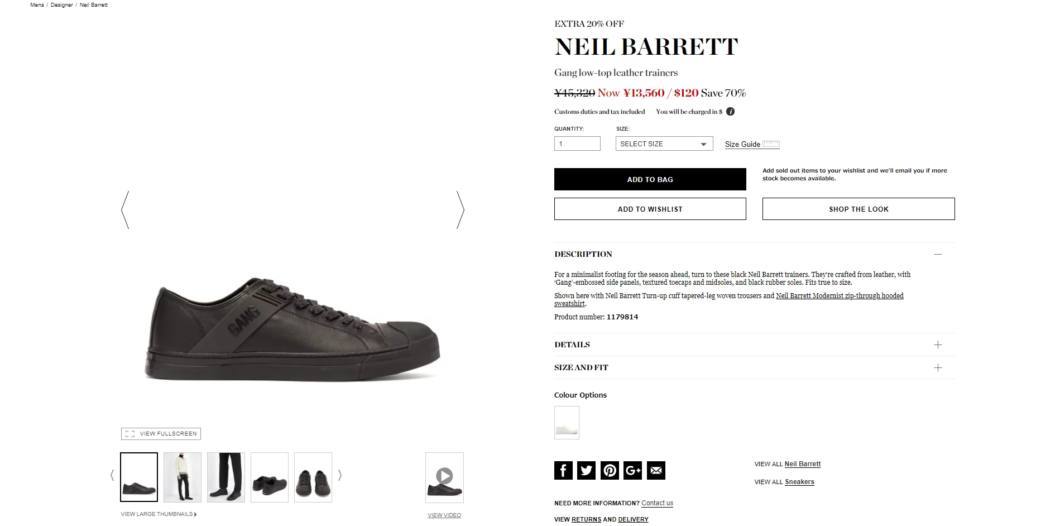Show previous product image with left arrow
Screen dimensions: 1060x526
tap(125, 210)
